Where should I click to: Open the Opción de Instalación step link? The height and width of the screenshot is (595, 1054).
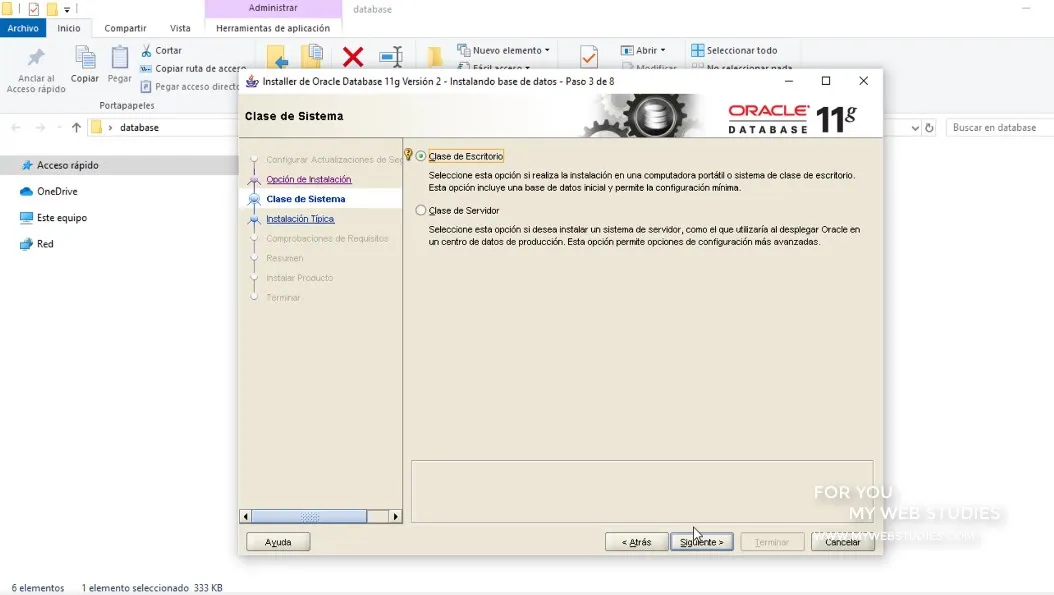(309, 180)
